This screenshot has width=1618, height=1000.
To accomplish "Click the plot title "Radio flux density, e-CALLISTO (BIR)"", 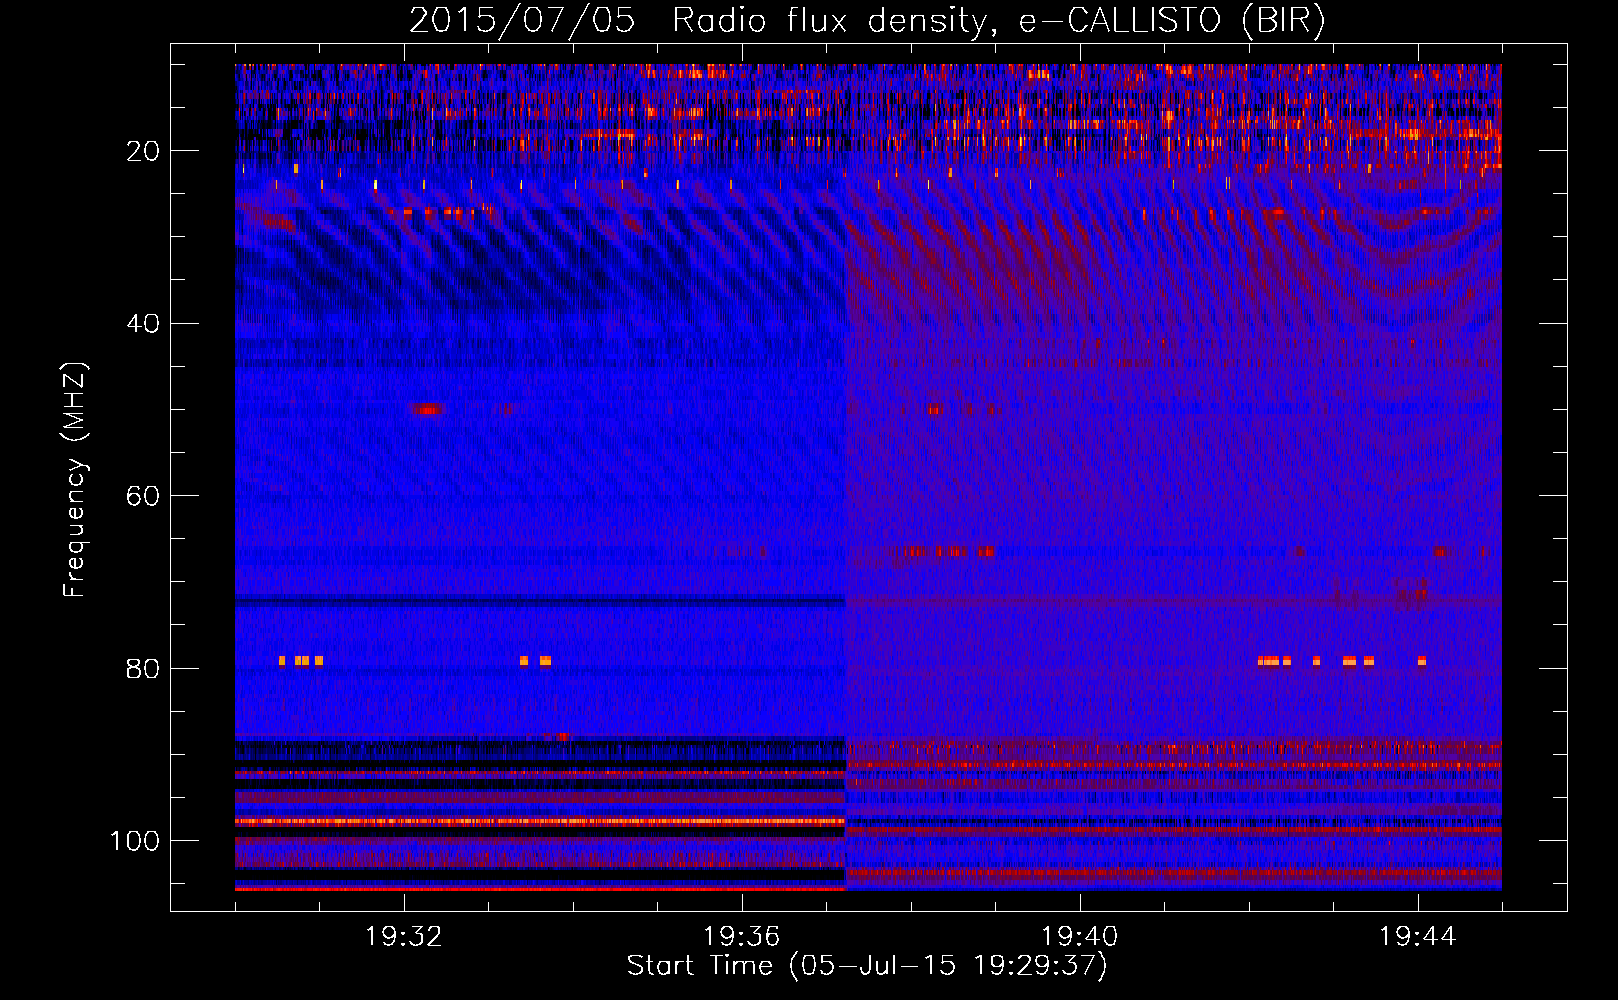I will coord(998,20).
